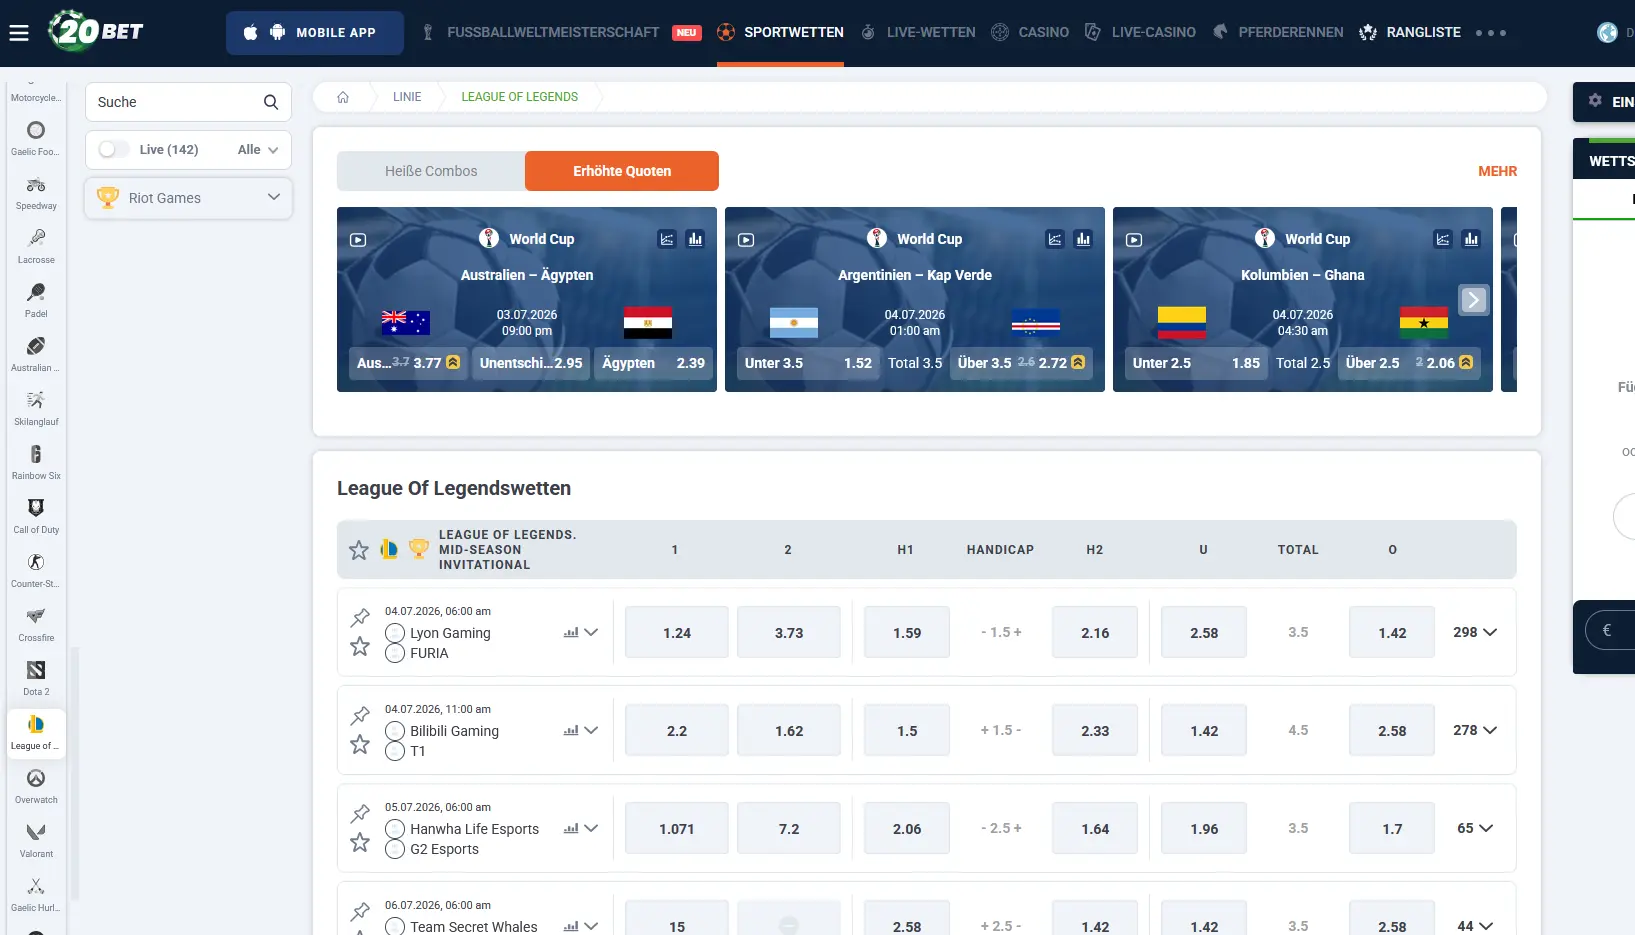Pin the Lyon Gaming vs FURIA match
The image size is (1635, 935).
pyautogui.click(x=360, y=617)
